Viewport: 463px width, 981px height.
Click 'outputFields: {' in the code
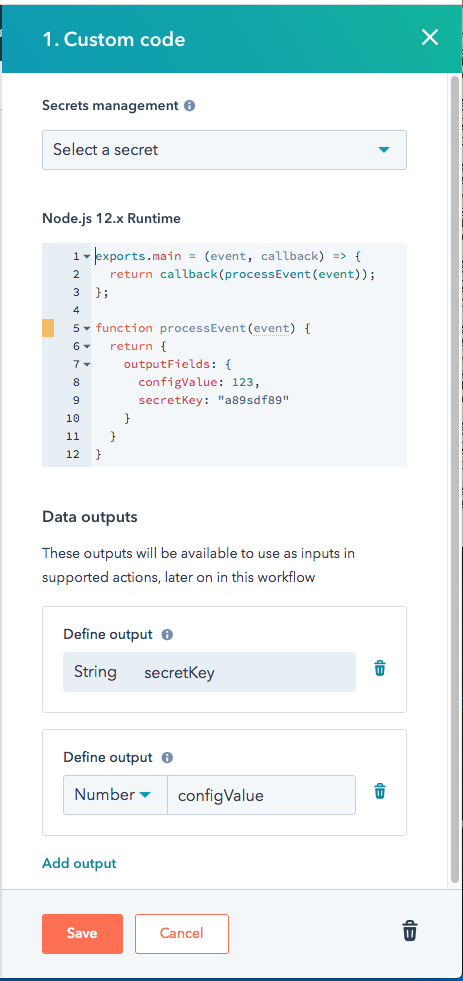(x=178, y=364)
